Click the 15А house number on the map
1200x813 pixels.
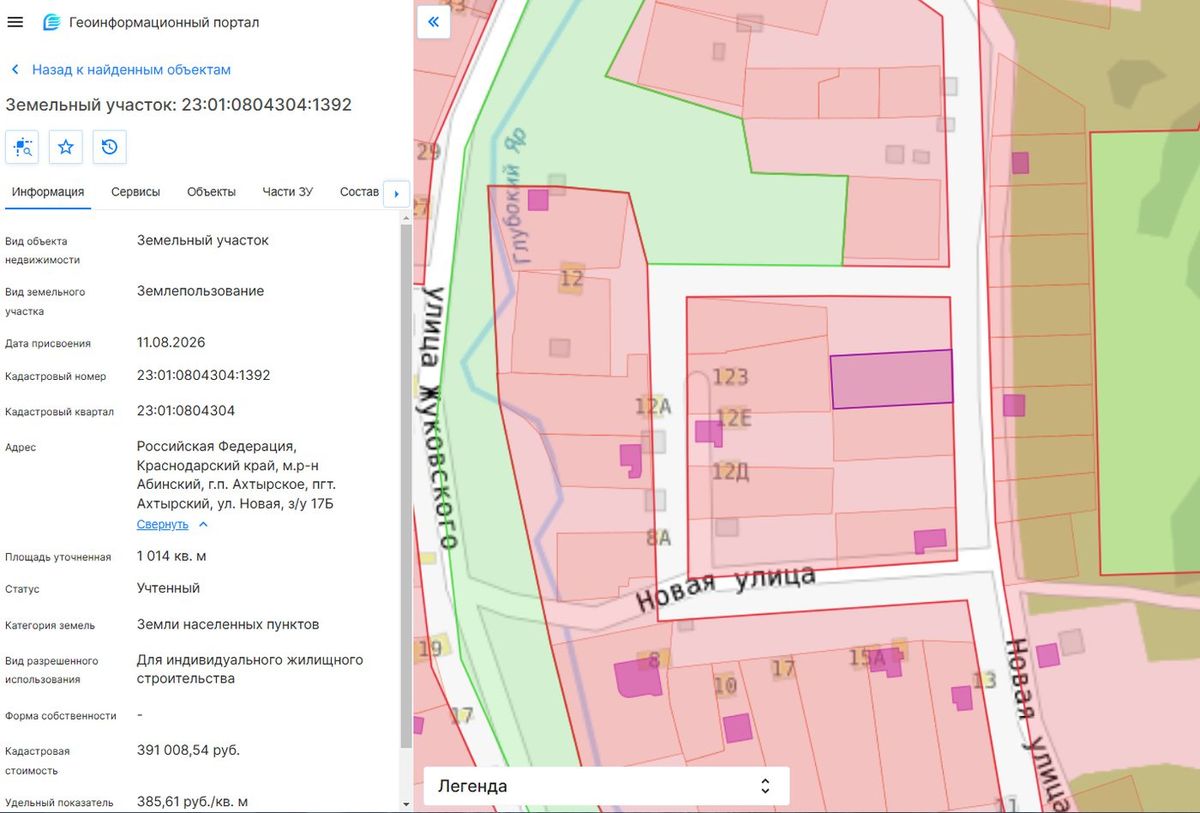tap(868, 657)
